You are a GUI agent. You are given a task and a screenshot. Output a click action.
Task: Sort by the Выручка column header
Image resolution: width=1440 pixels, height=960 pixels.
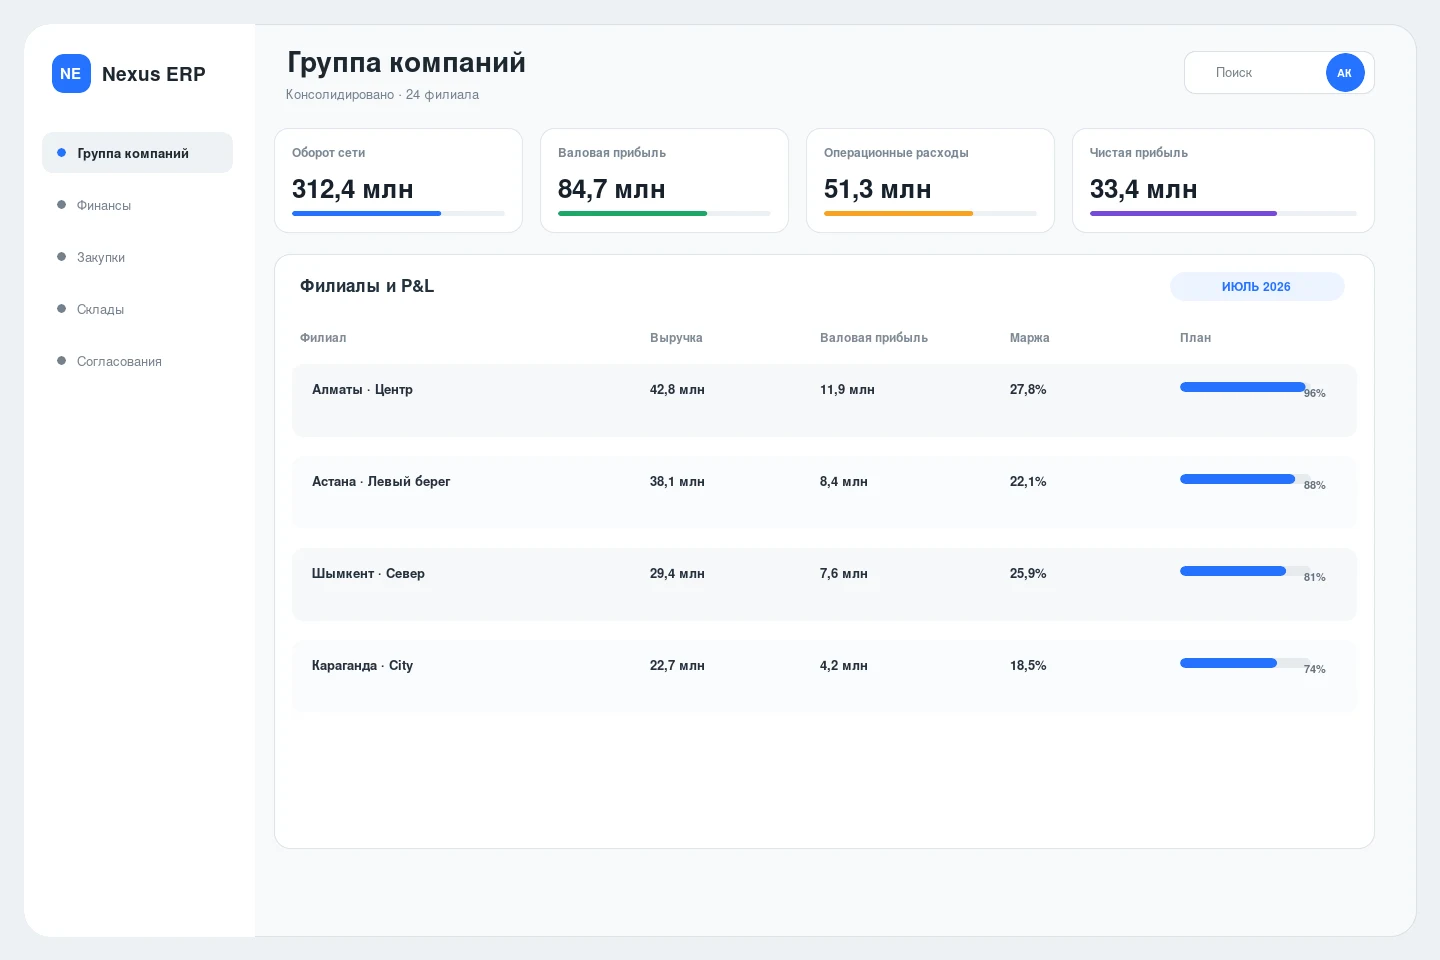coord(676,338)
